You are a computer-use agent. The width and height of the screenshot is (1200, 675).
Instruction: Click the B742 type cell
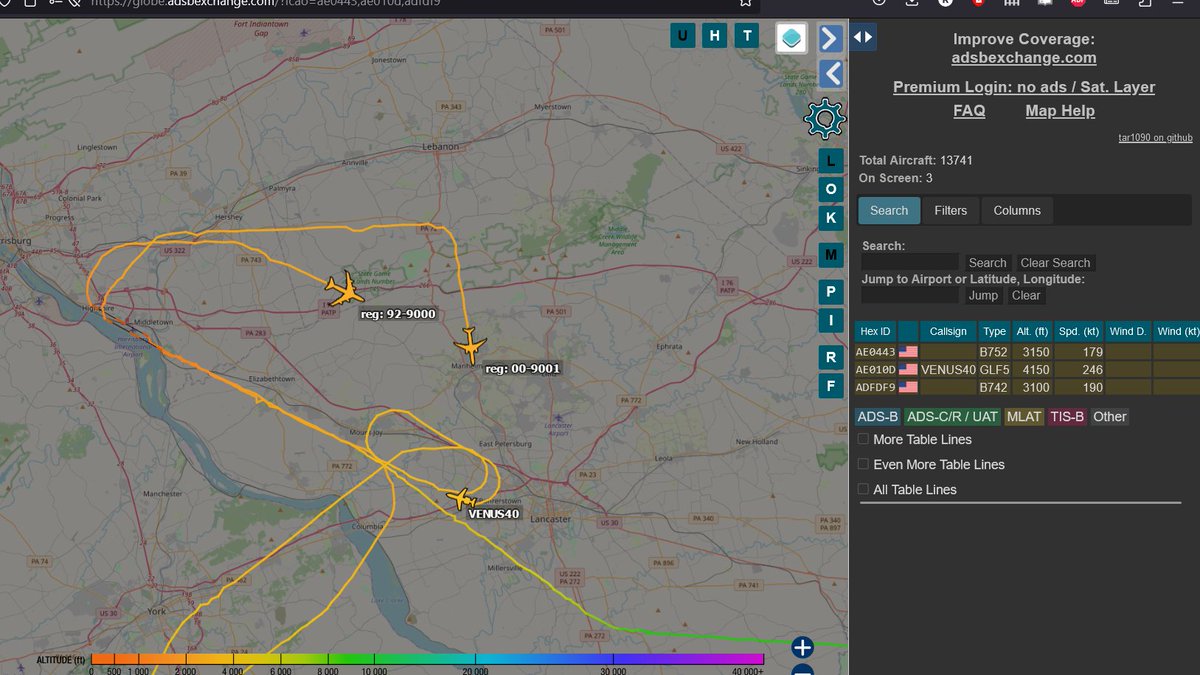[x=994, y=387]
